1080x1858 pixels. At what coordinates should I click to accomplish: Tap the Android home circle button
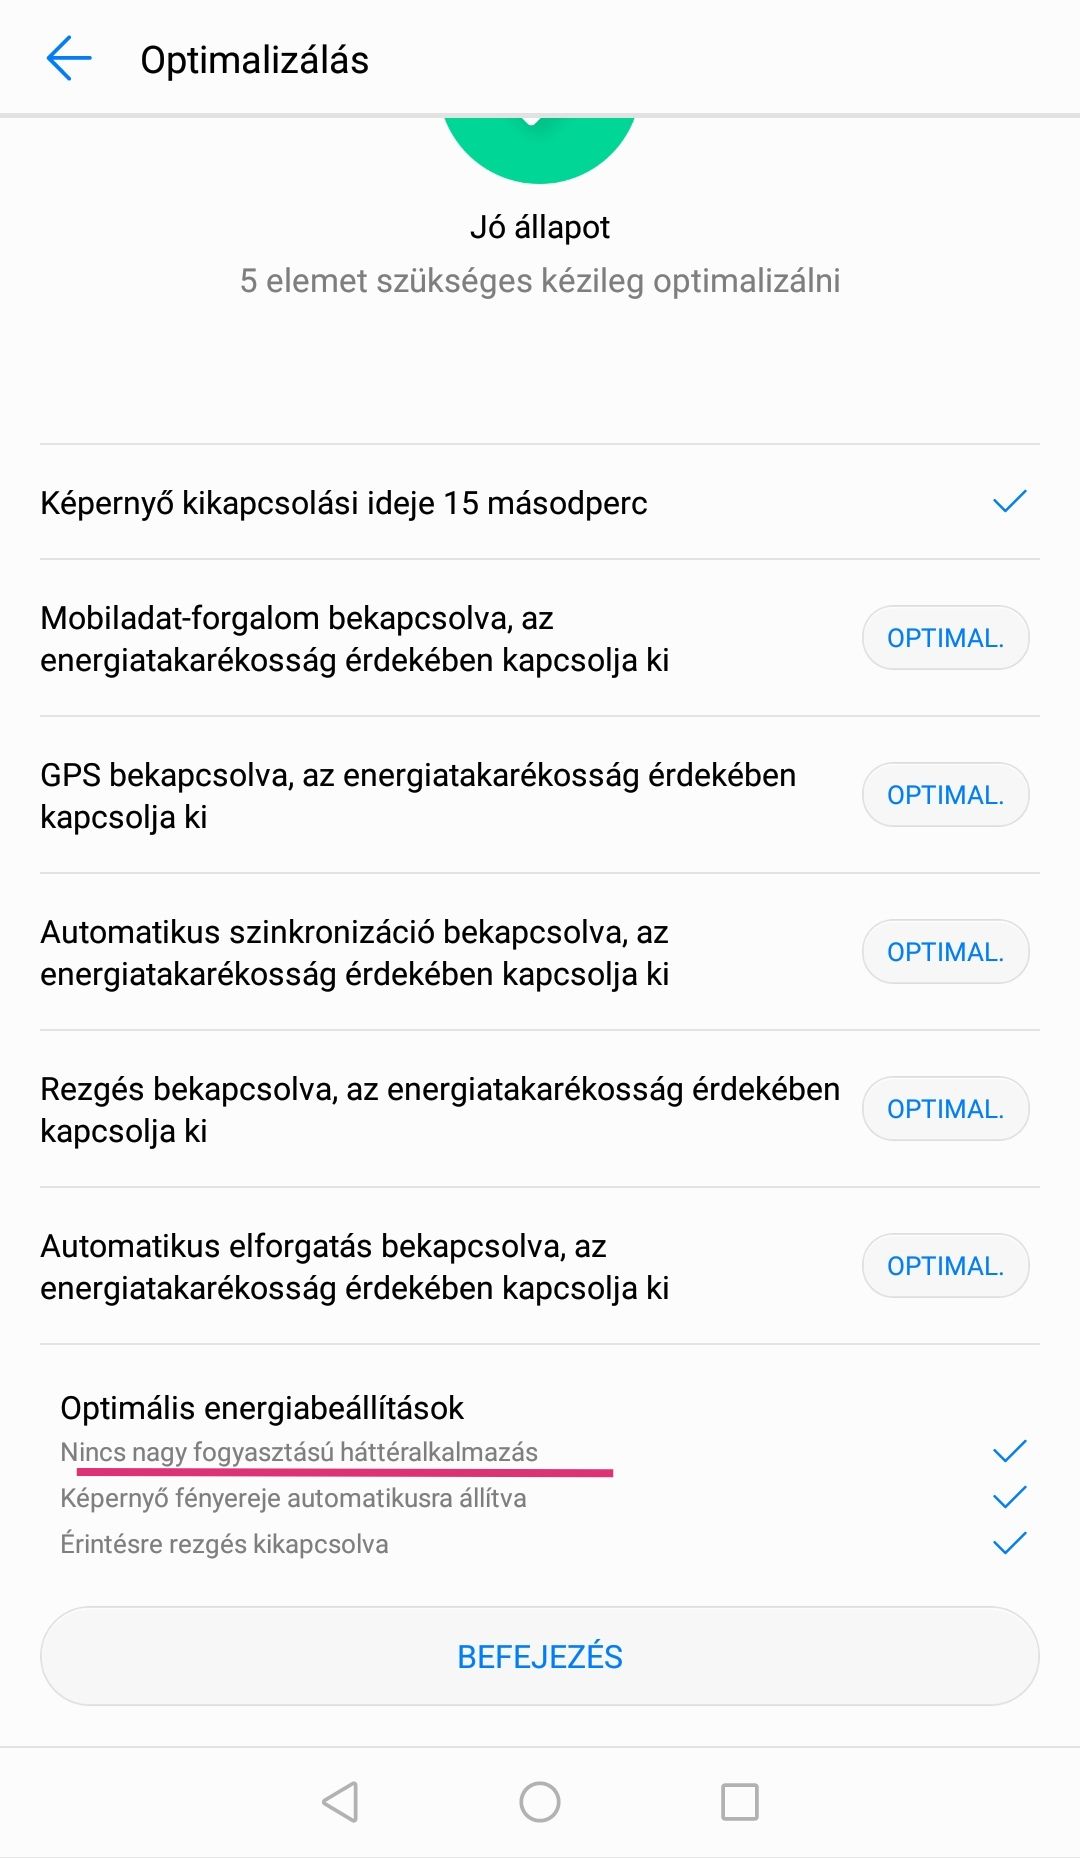(x=540, y=1802)
